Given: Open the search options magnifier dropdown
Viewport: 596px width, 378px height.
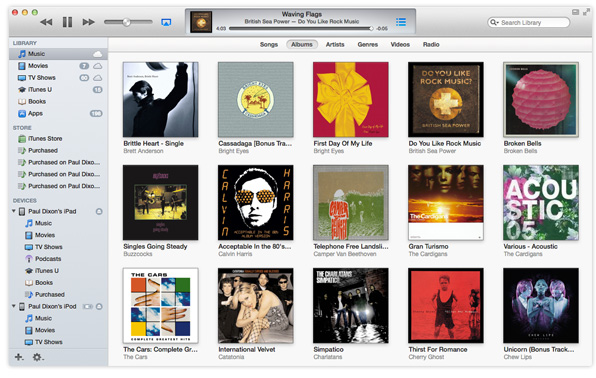Looking at the screenshot, I should coord(494,22).
